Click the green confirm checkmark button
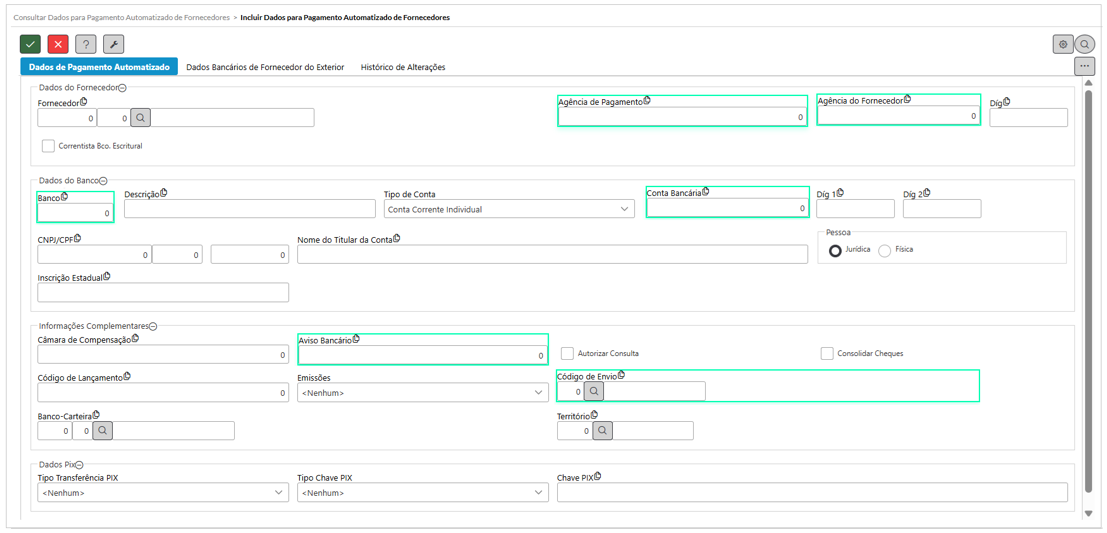The image size is (1107, 533). tap(30, 44)
